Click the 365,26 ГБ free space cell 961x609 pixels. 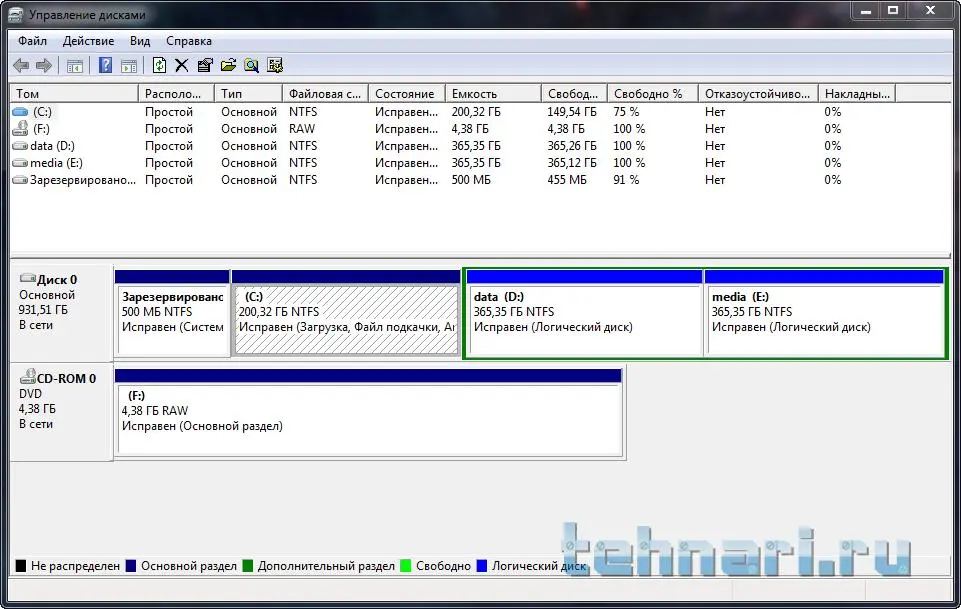pyautogui.click(x=572, y=146)
